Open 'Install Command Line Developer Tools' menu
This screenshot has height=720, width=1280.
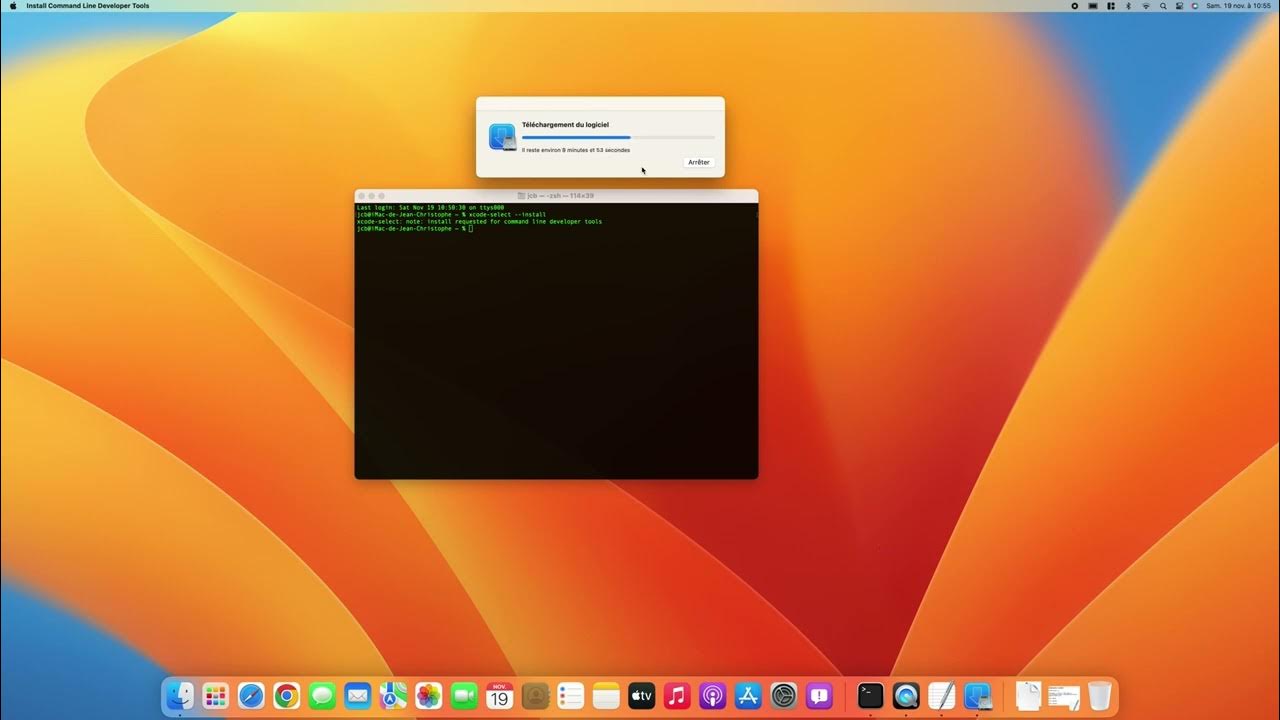point(88,6)
